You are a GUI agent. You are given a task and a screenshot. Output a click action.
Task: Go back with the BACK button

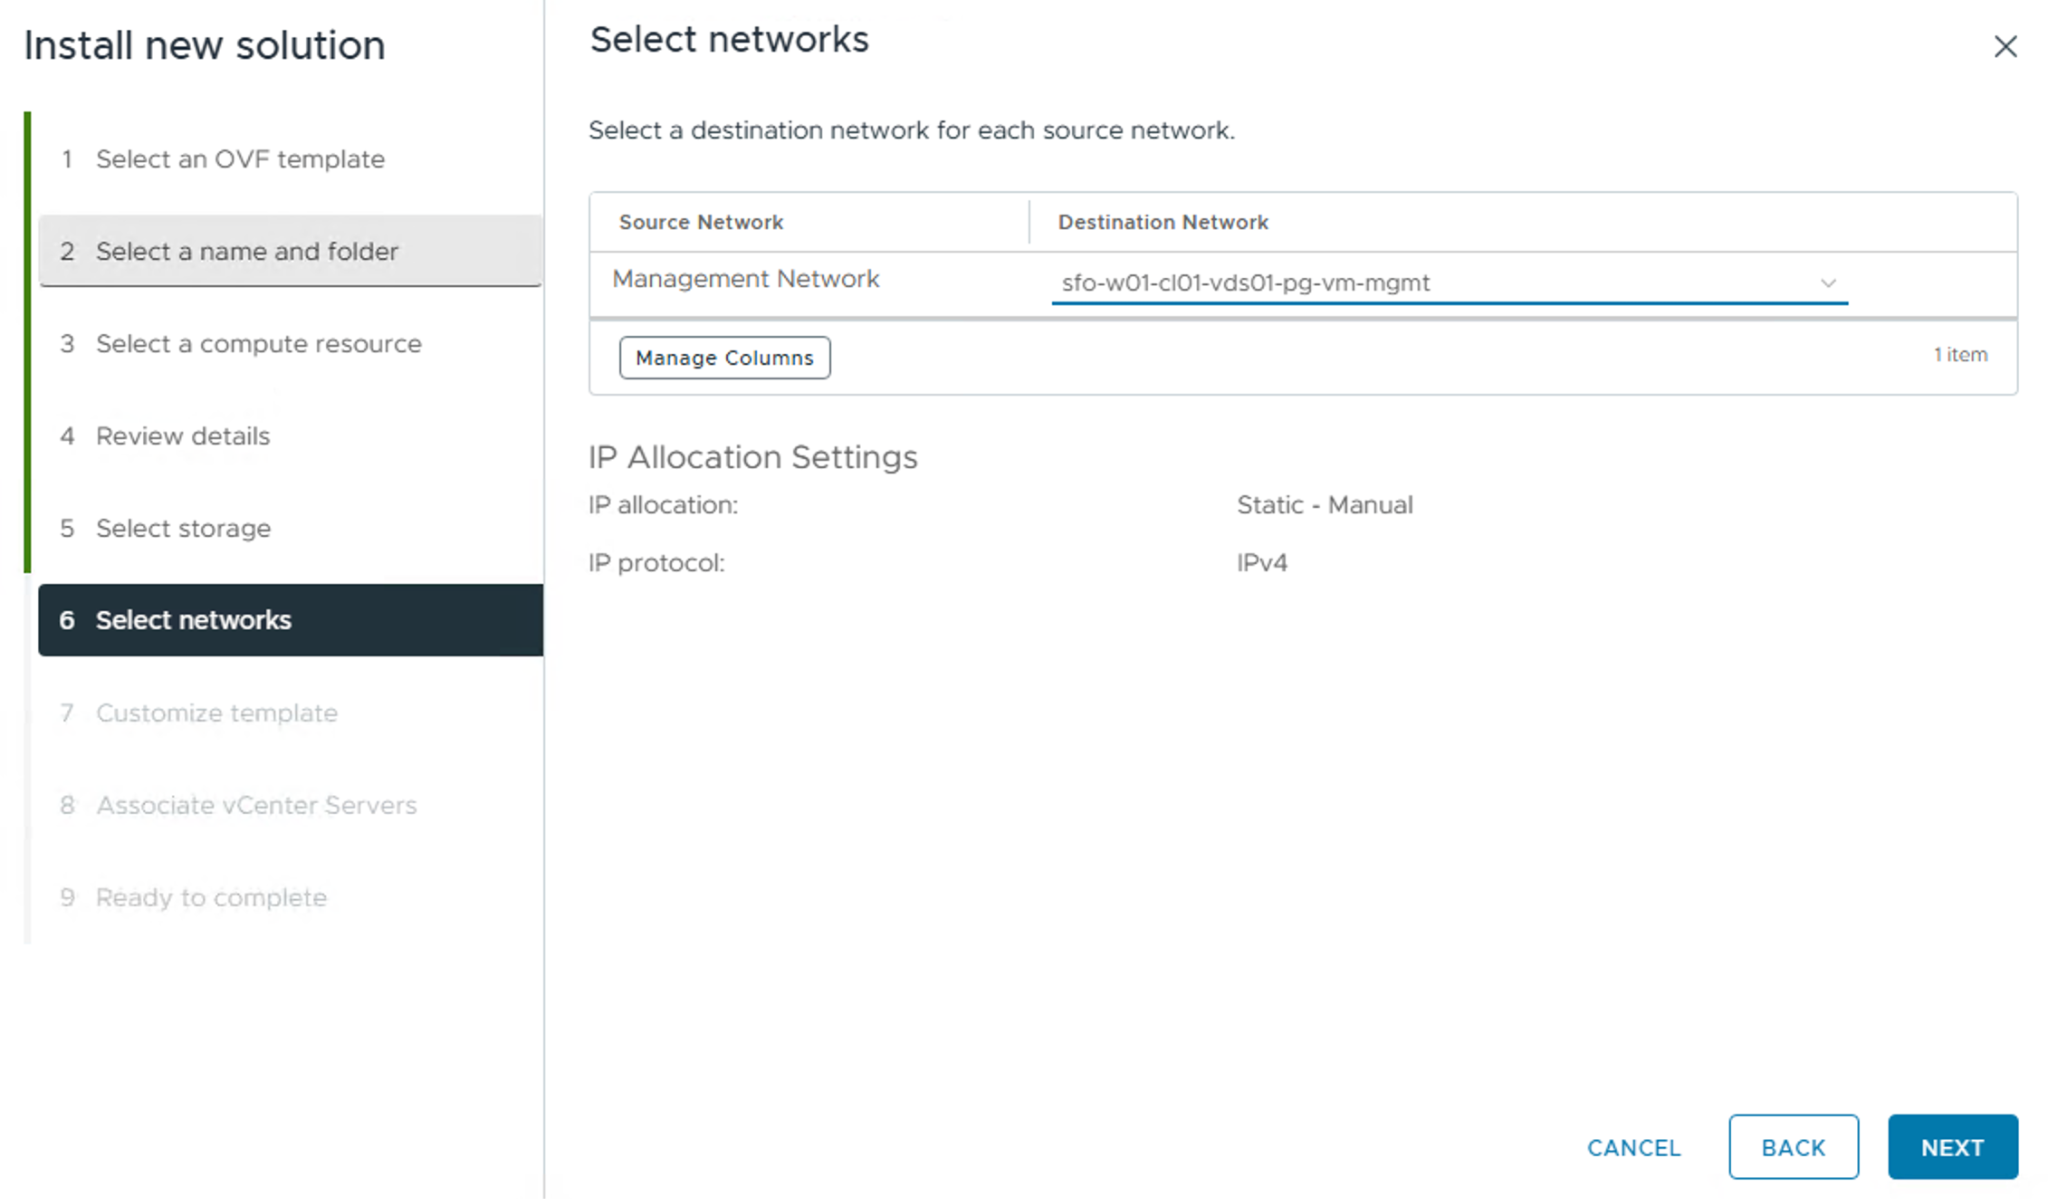1792,1147
